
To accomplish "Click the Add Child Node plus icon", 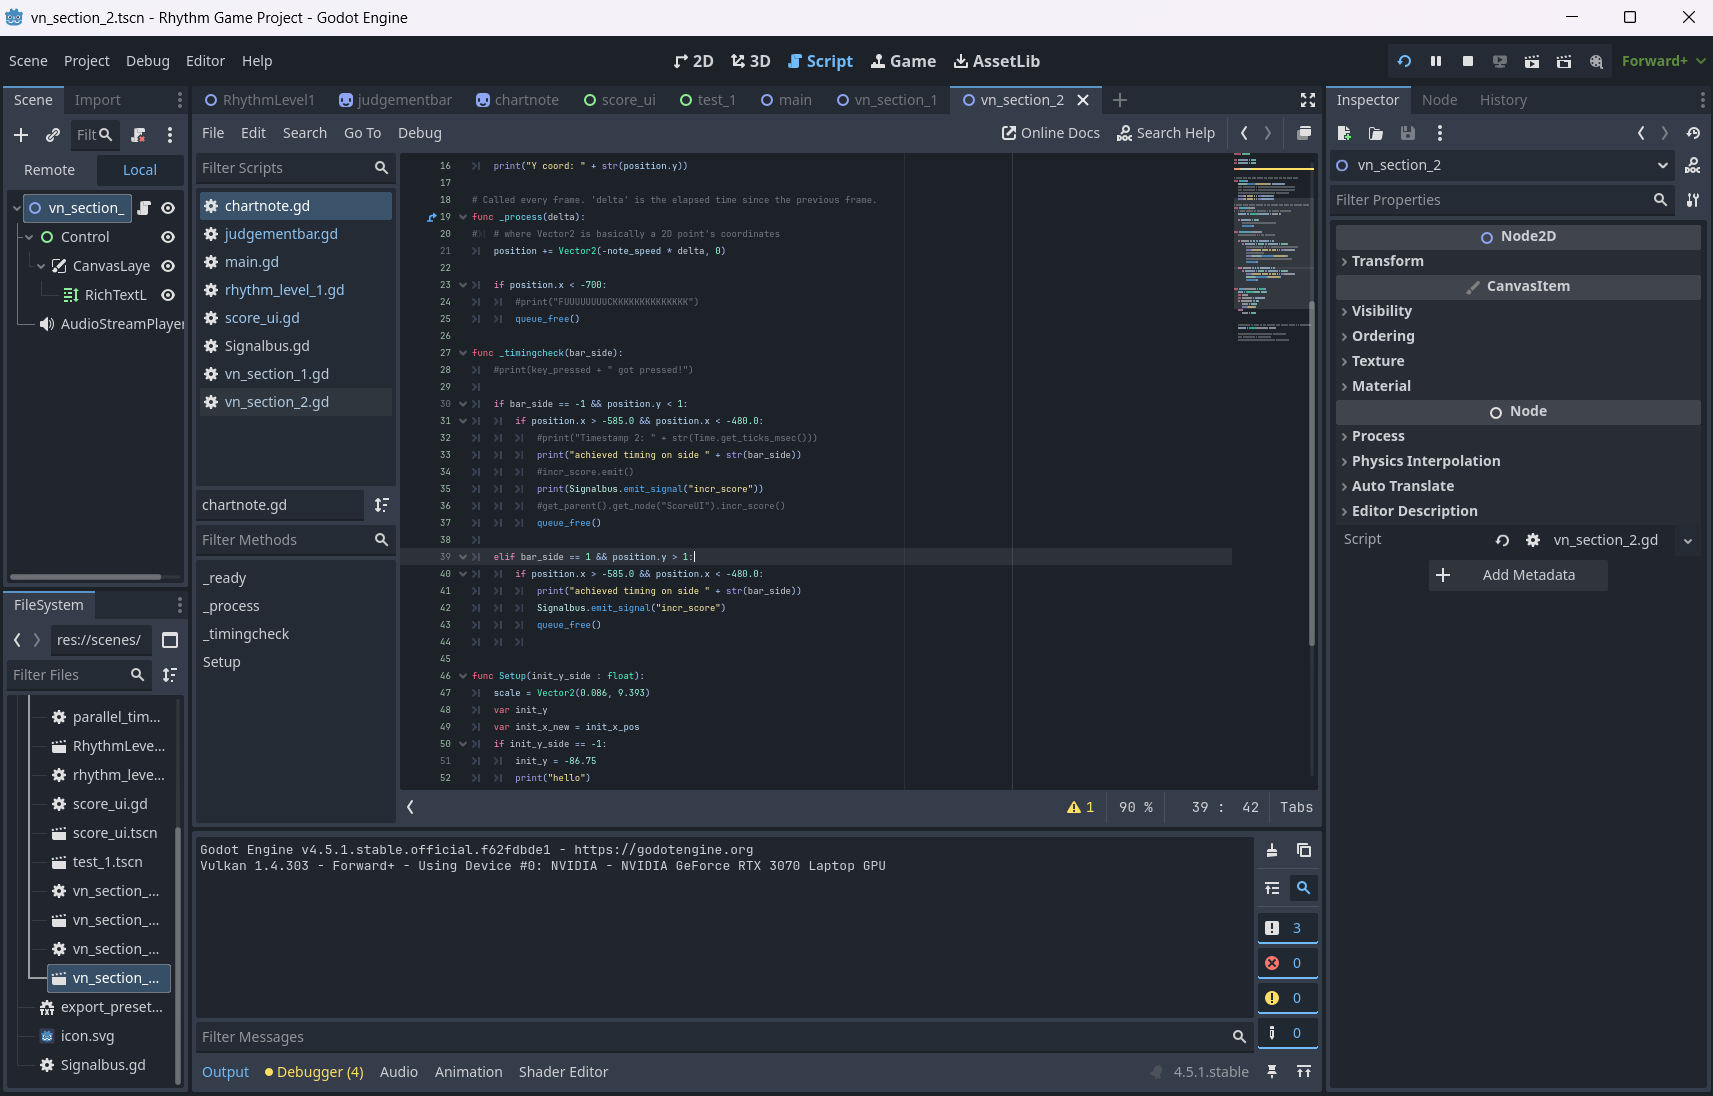I will [x=21, y=135].
